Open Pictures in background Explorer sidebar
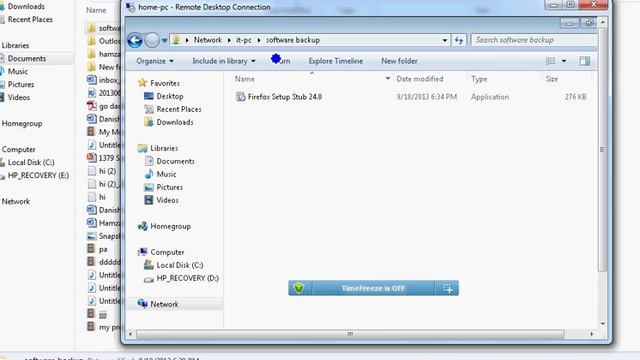 [20, 84]
